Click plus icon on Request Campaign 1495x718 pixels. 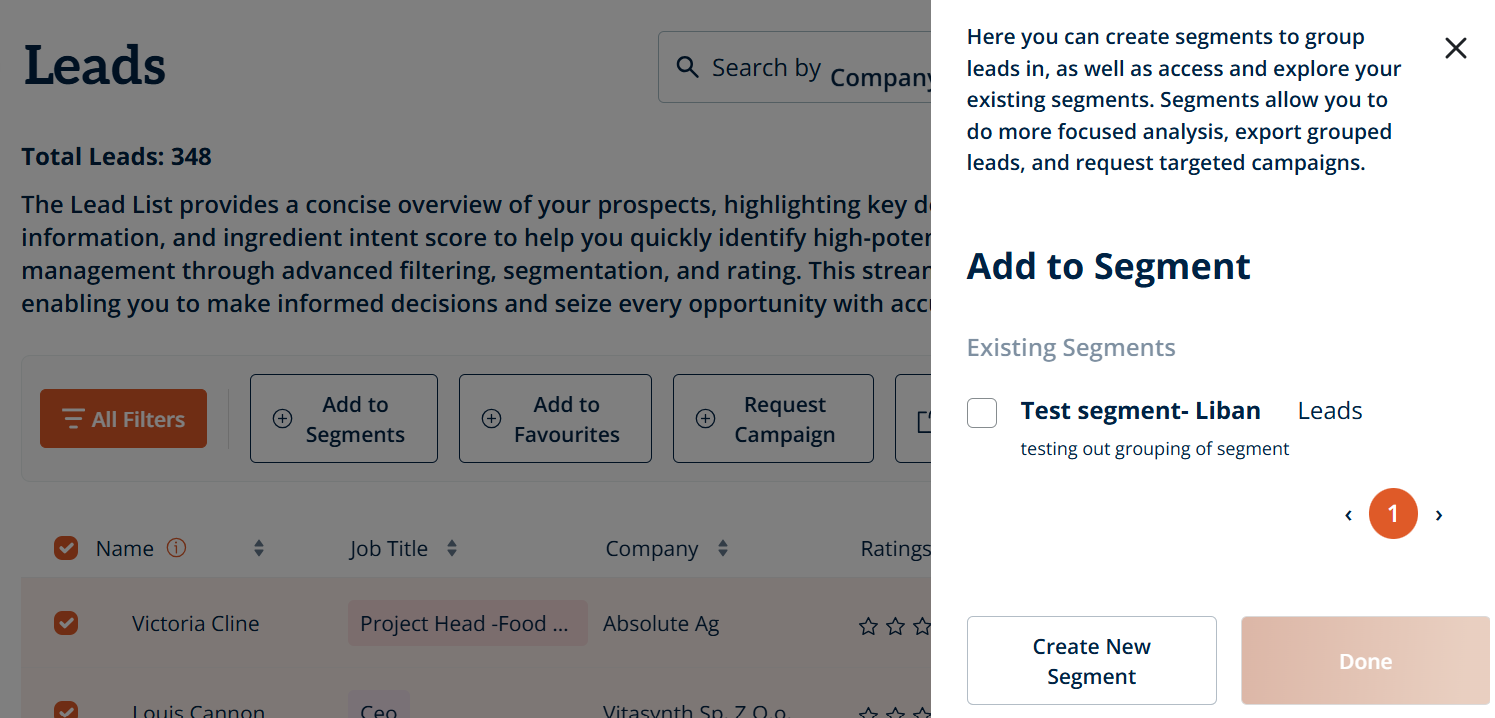point(705,419)
